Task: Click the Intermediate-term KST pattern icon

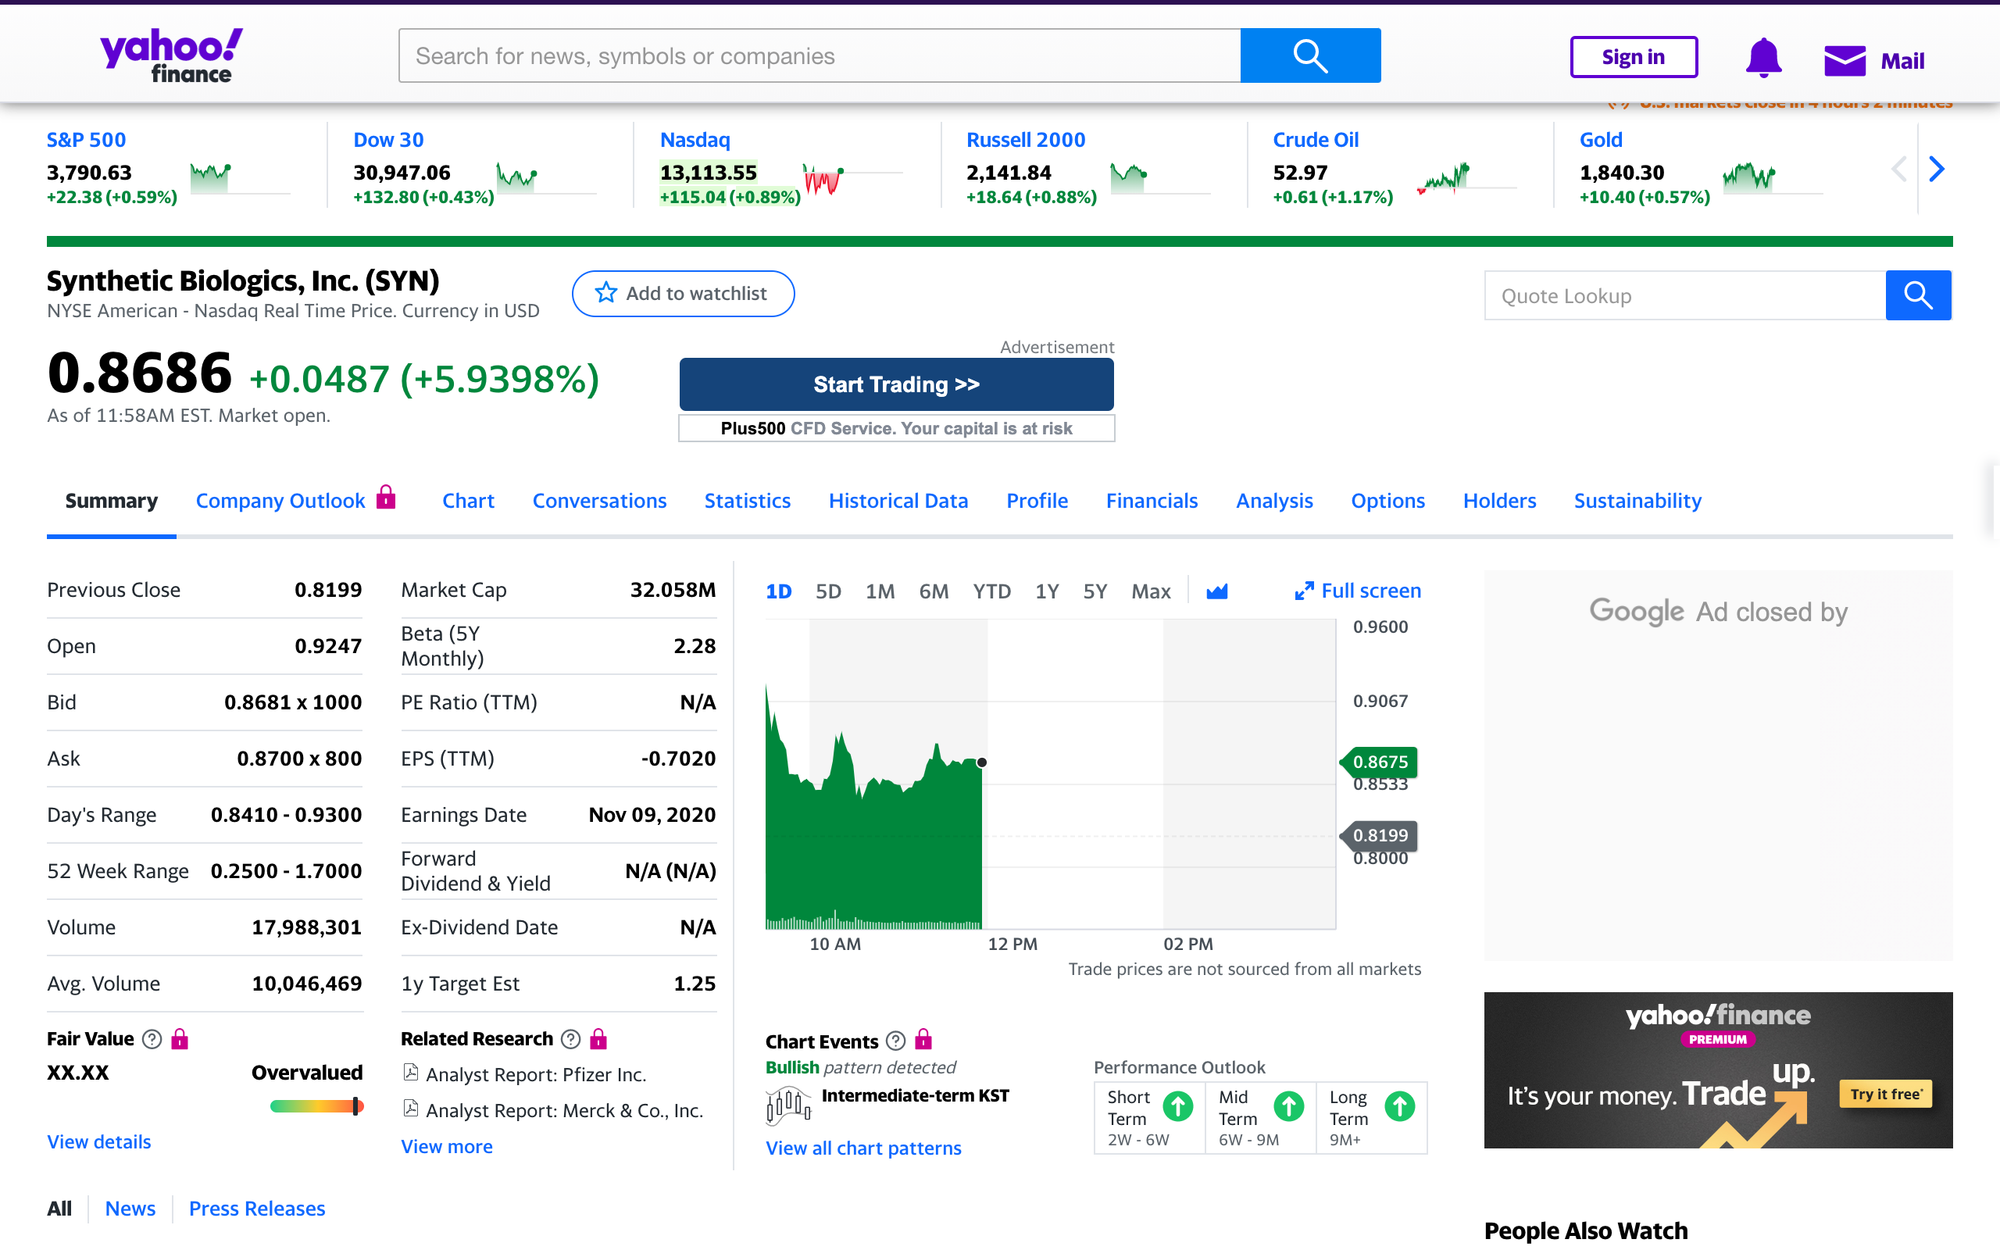Action: (788, 1106)
